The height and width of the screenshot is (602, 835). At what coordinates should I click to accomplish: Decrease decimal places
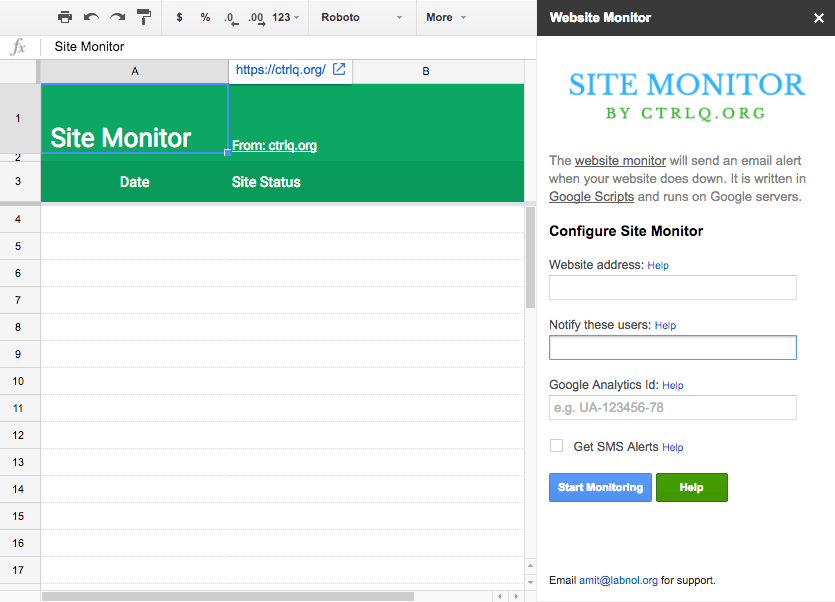[x=231, y=18]
